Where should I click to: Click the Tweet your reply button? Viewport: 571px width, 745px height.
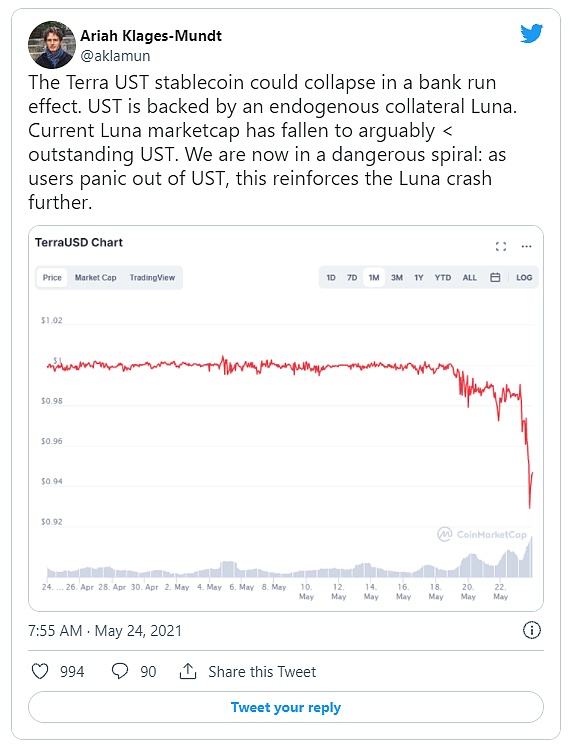pyautogui.click(x=286, y=707)
